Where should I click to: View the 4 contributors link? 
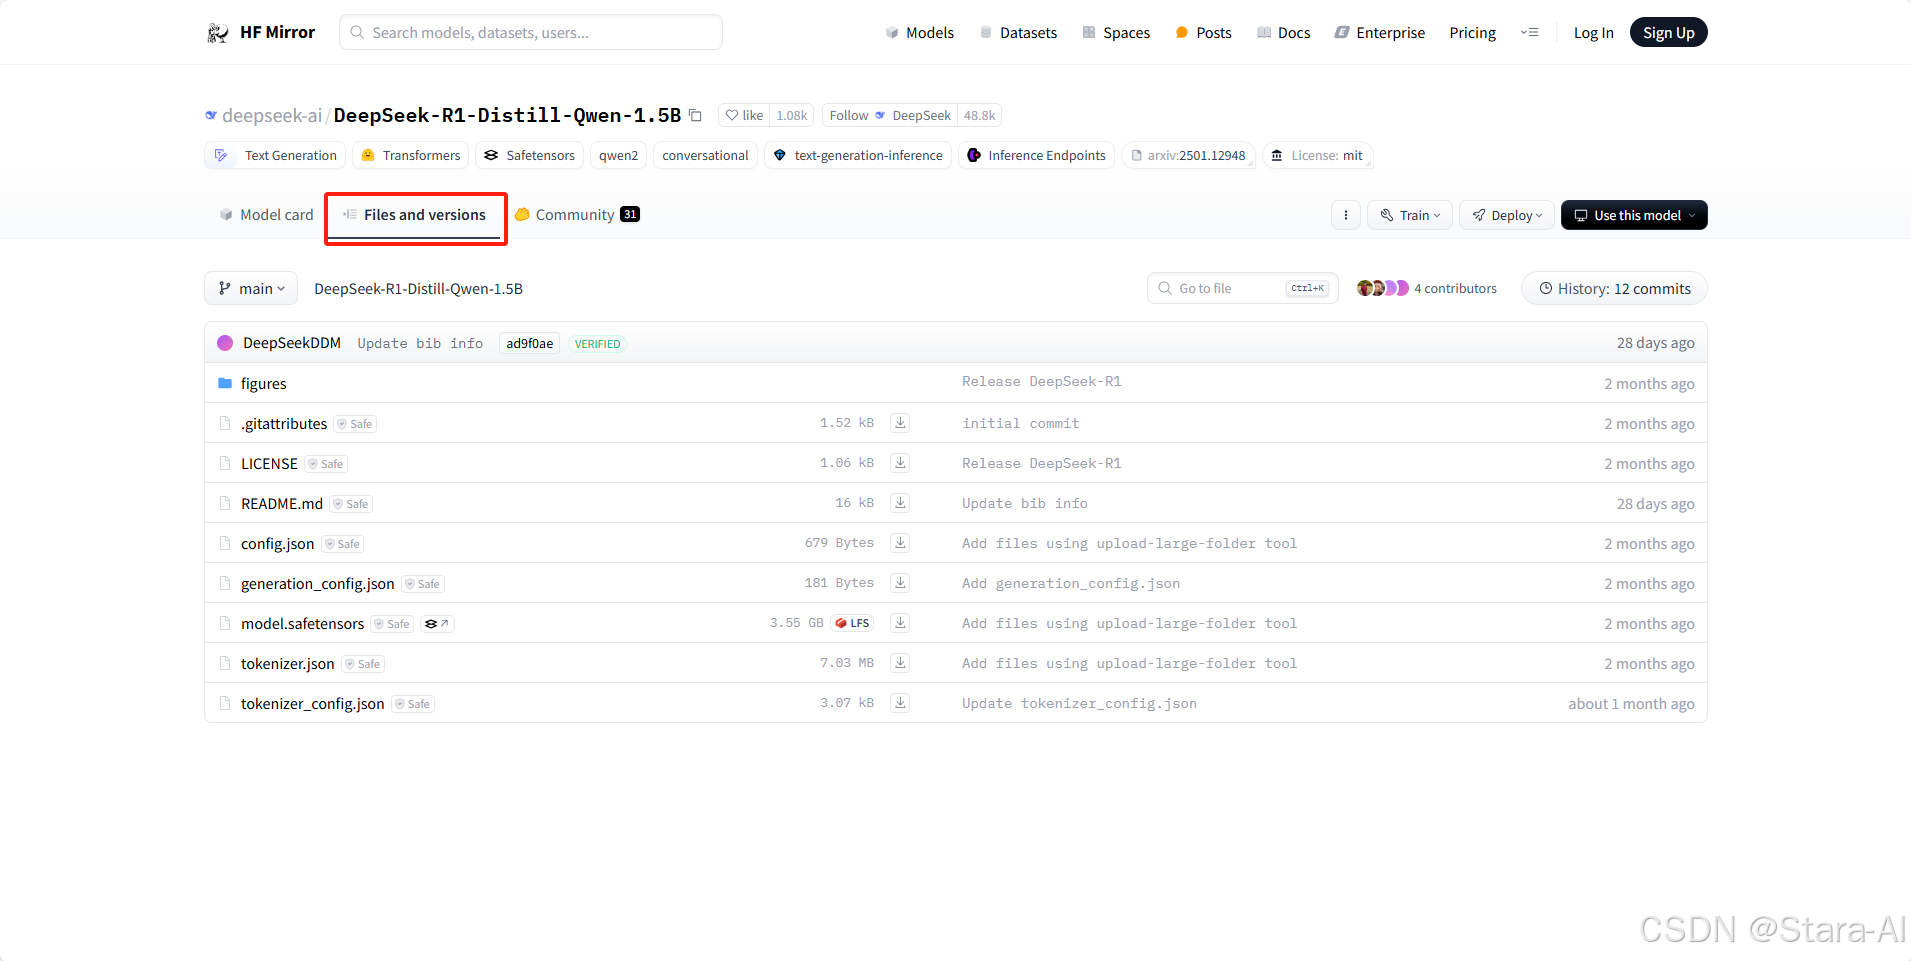[x=1455, y=288]
